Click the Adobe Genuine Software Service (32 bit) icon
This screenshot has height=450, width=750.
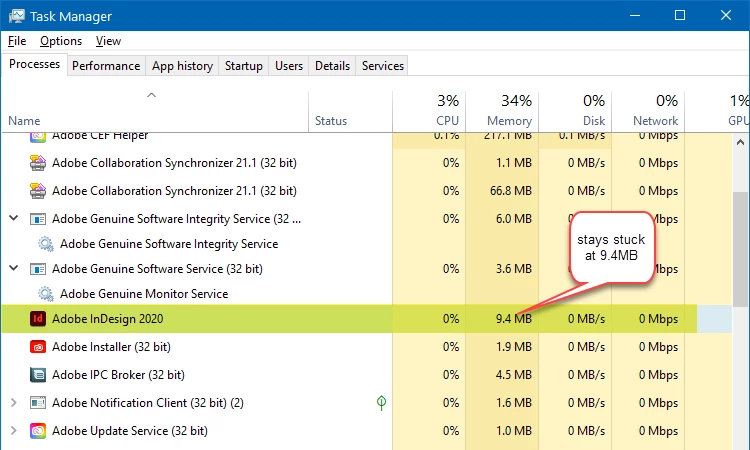(38, 269)
